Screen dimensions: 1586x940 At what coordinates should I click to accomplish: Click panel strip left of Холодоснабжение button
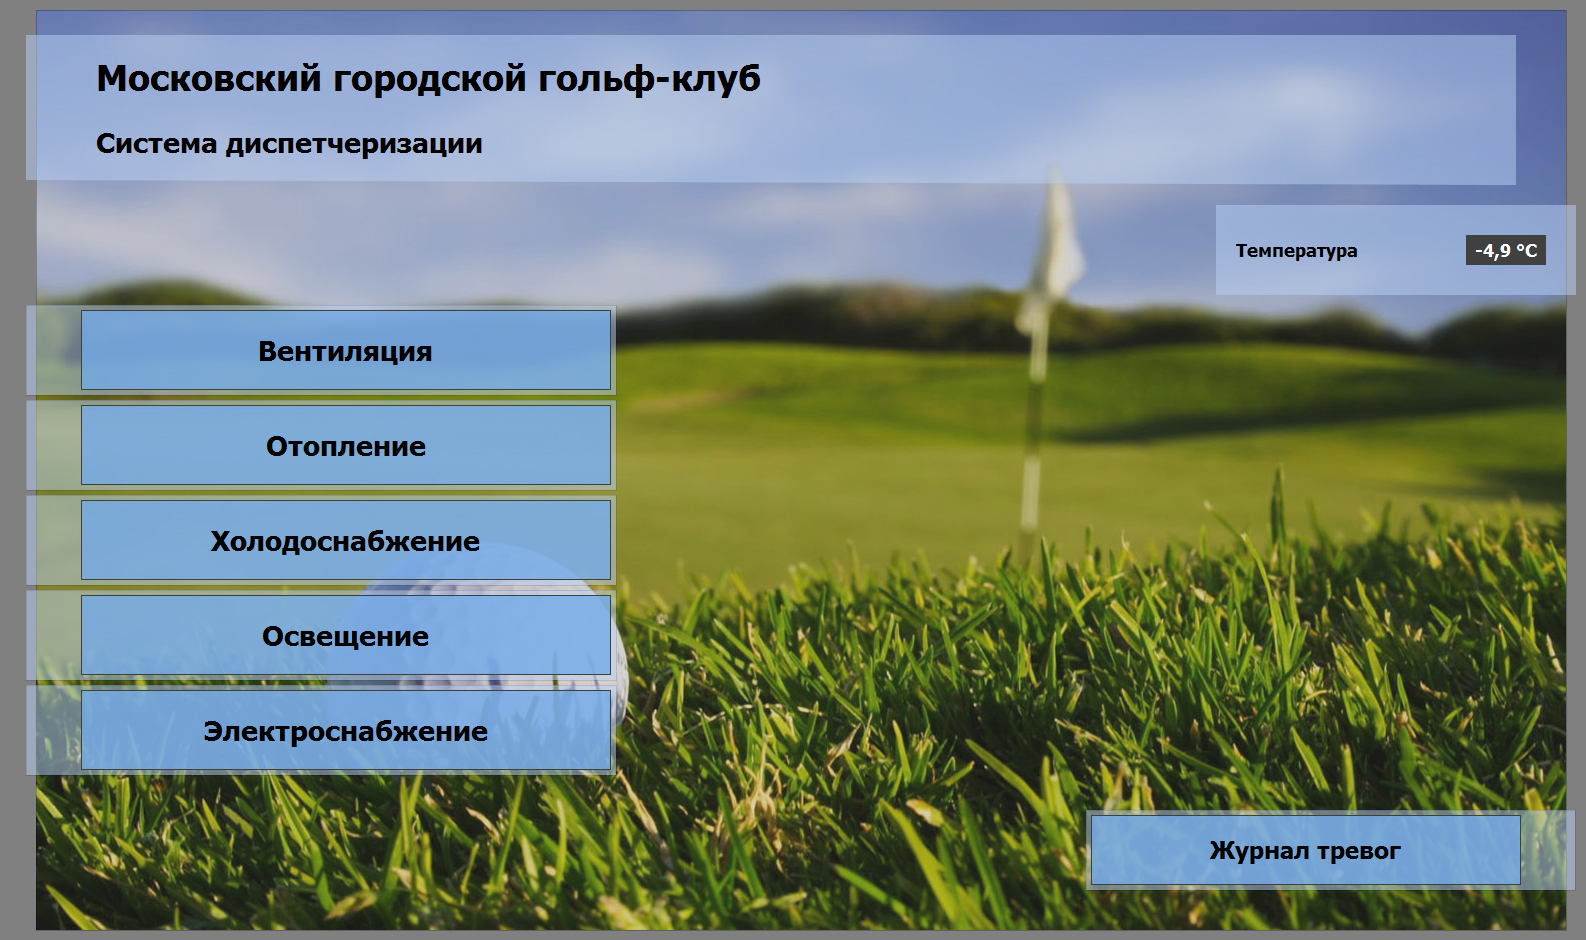point(54,541)
